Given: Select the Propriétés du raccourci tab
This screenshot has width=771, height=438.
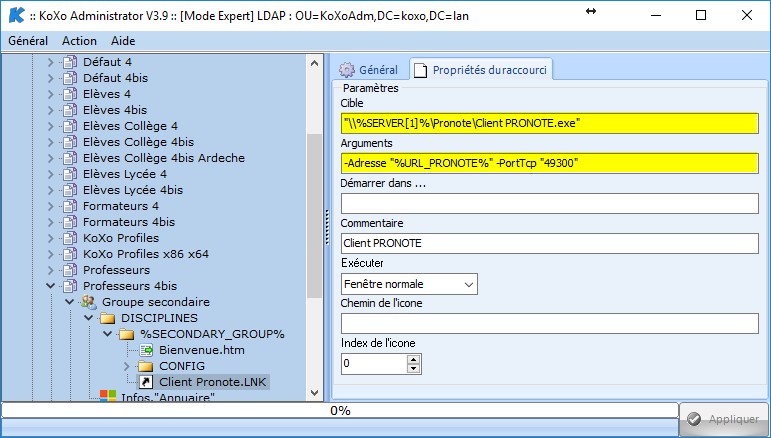Looking at the screenshot, I should (481, 70).
